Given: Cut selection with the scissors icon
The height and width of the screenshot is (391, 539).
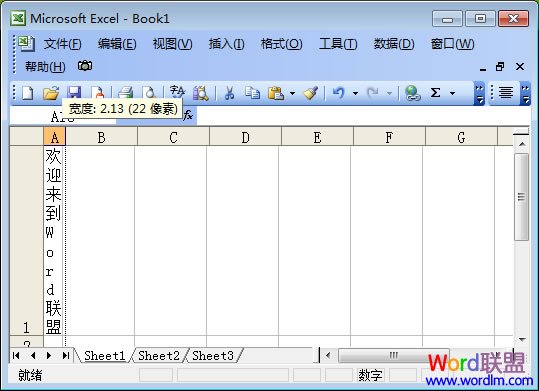Looking at the screenshot, I should (x=229, y=93).
